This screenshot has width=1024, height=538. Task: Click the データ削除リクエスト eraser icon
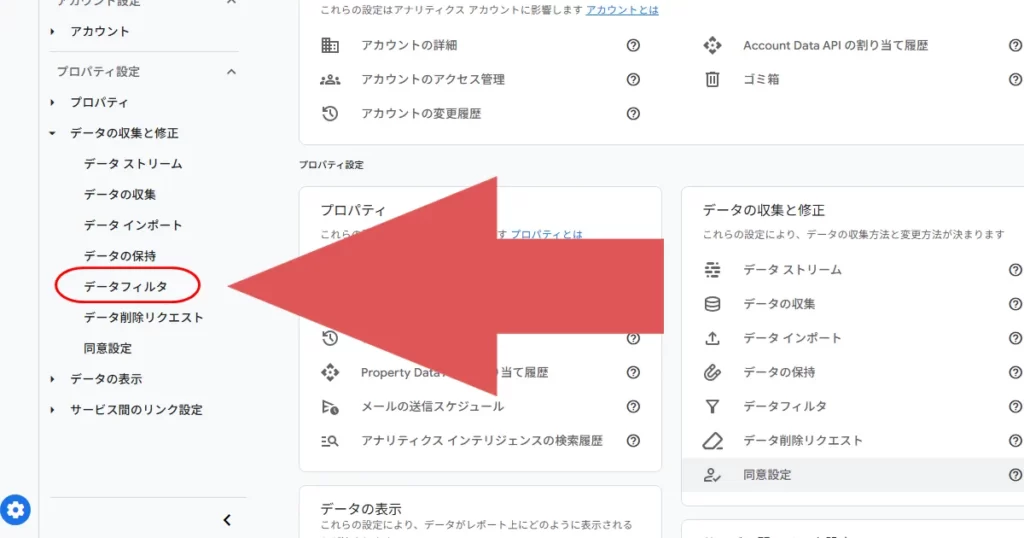712,440
